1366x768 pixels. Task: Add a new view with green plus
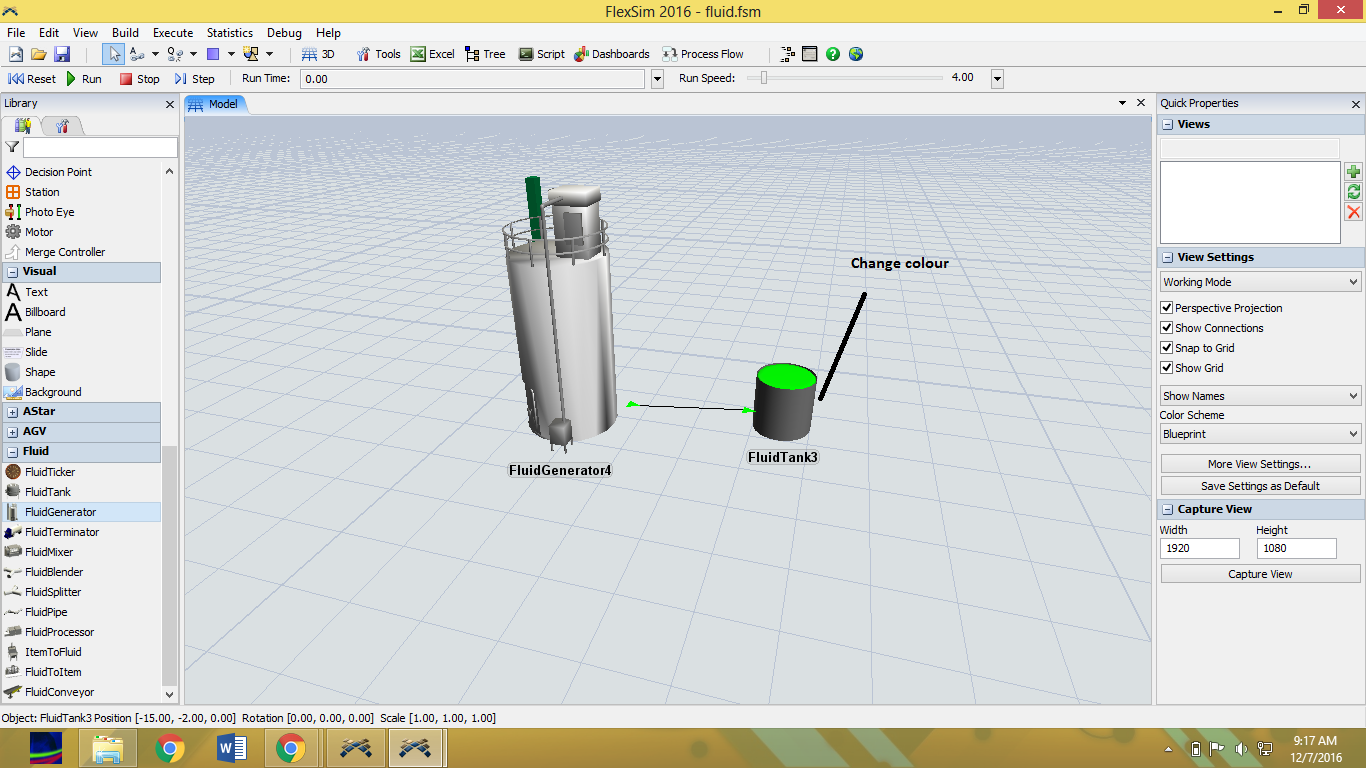tap(1353, 172)
